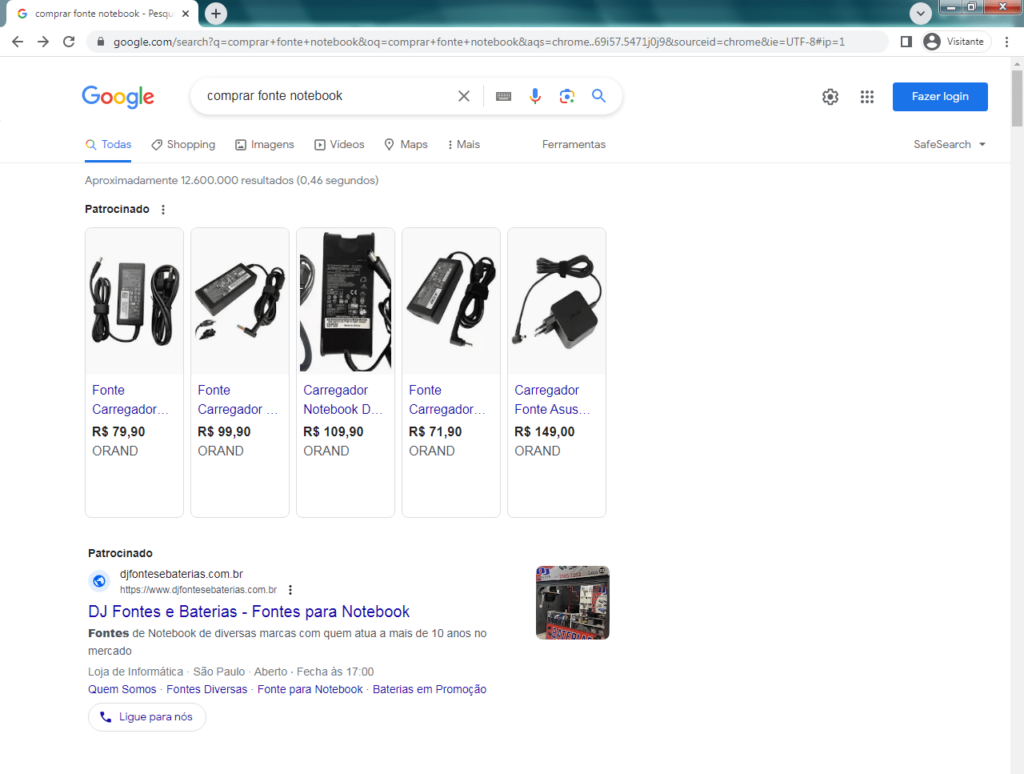Viewport: 1024px width, 774px height.
Task: Reload the current page
Action: [69, 42]
